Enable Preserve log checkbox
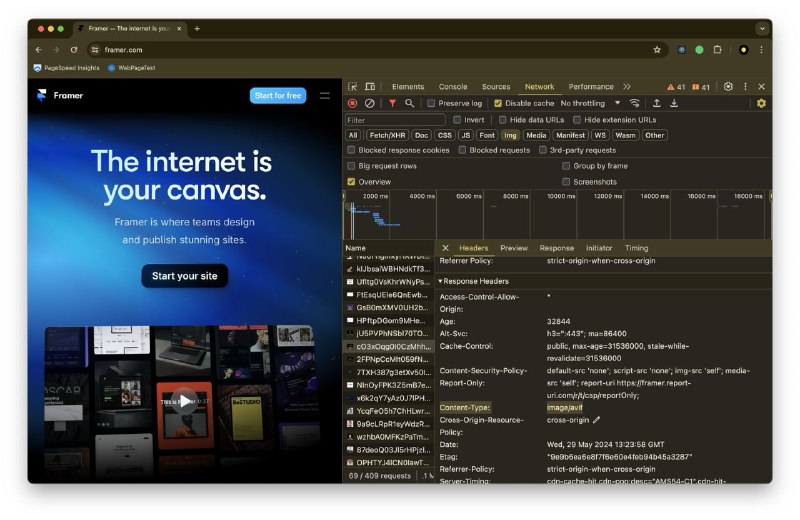The image size is (800, 520). [431, 103]
